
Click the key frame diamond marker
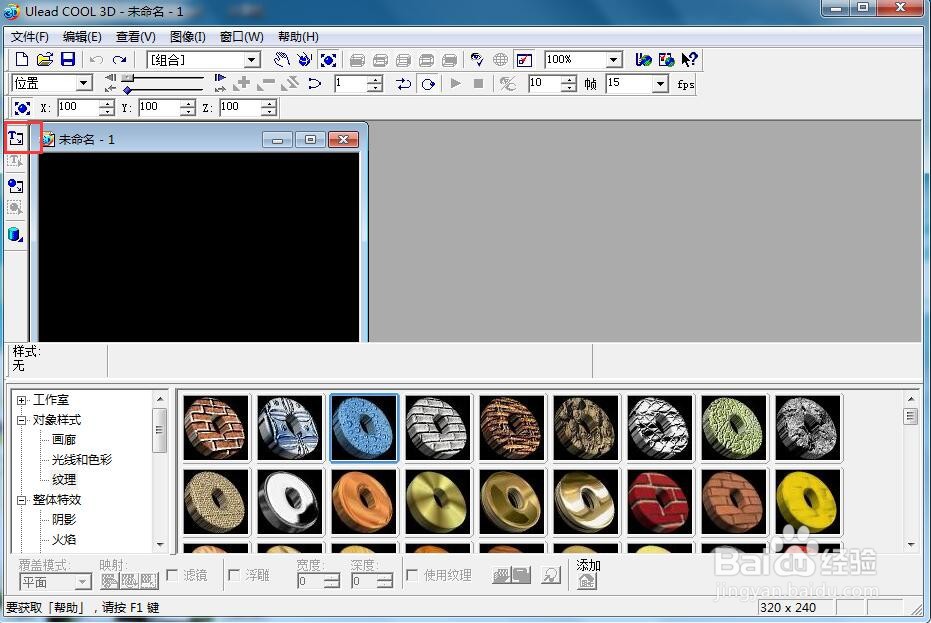[x=127, y=90]
